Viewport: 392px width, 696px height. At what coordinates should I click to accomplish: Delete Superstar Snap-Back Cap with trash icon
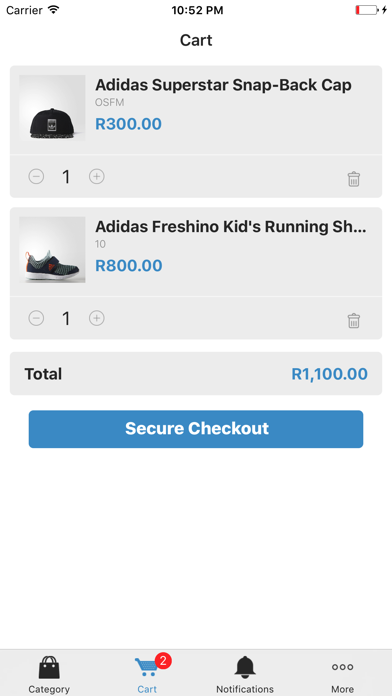click(x=354, y=179)
